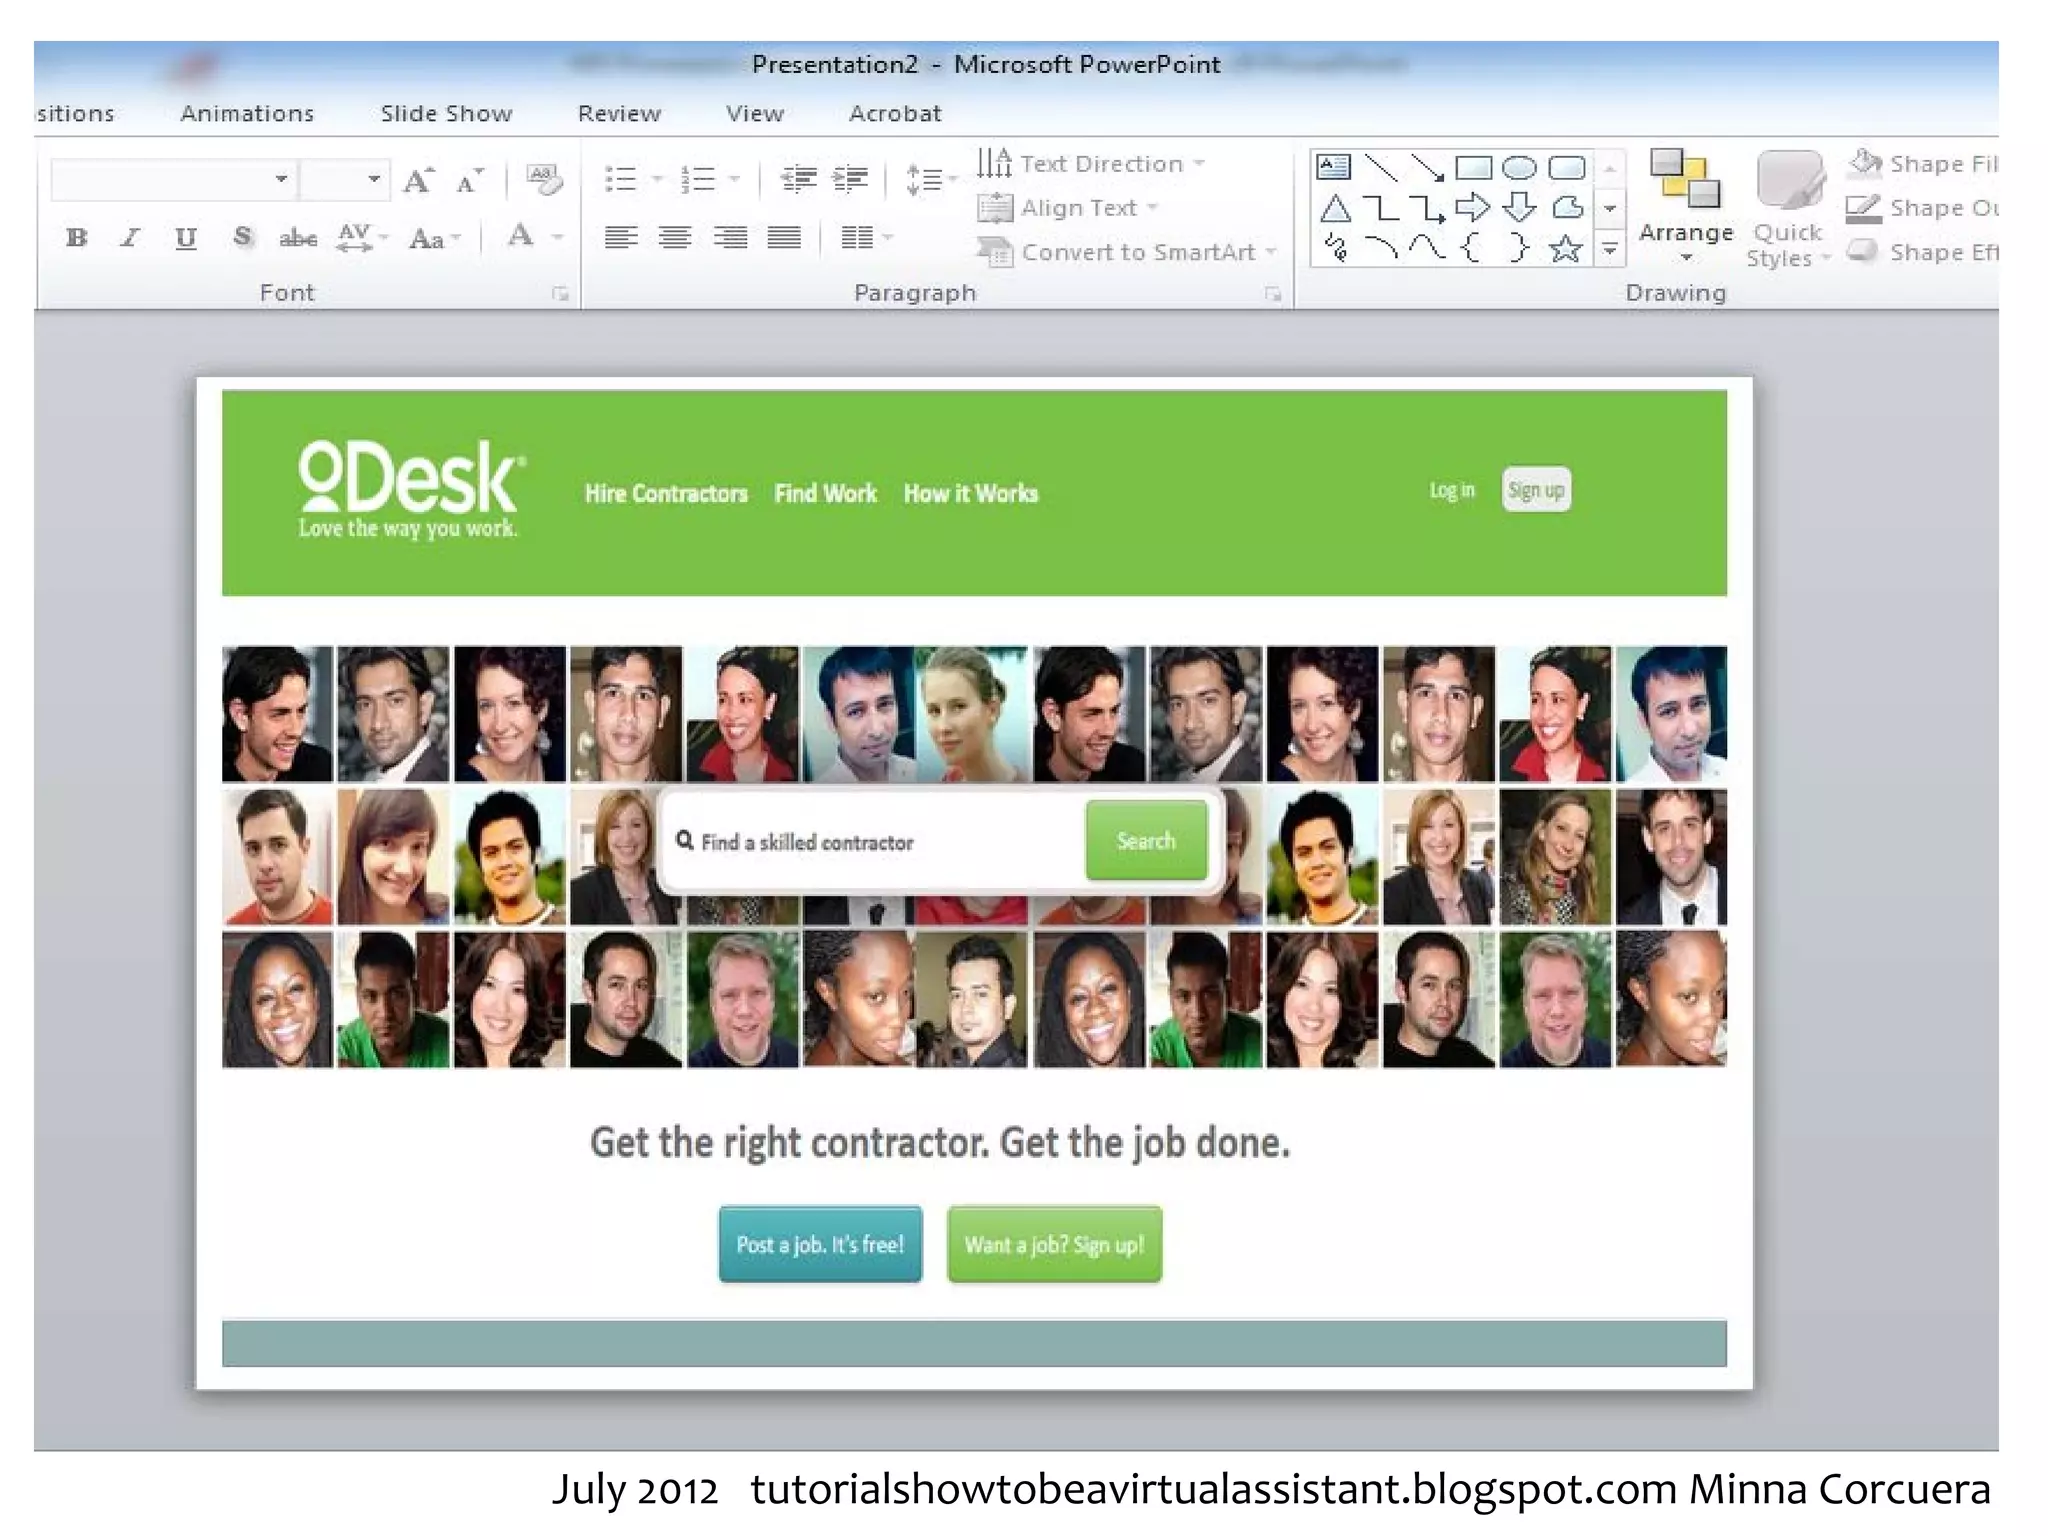Click the Strikethrough icon
The width and height of the screenshot is (2048, 1536).
(x=298, y=238)
